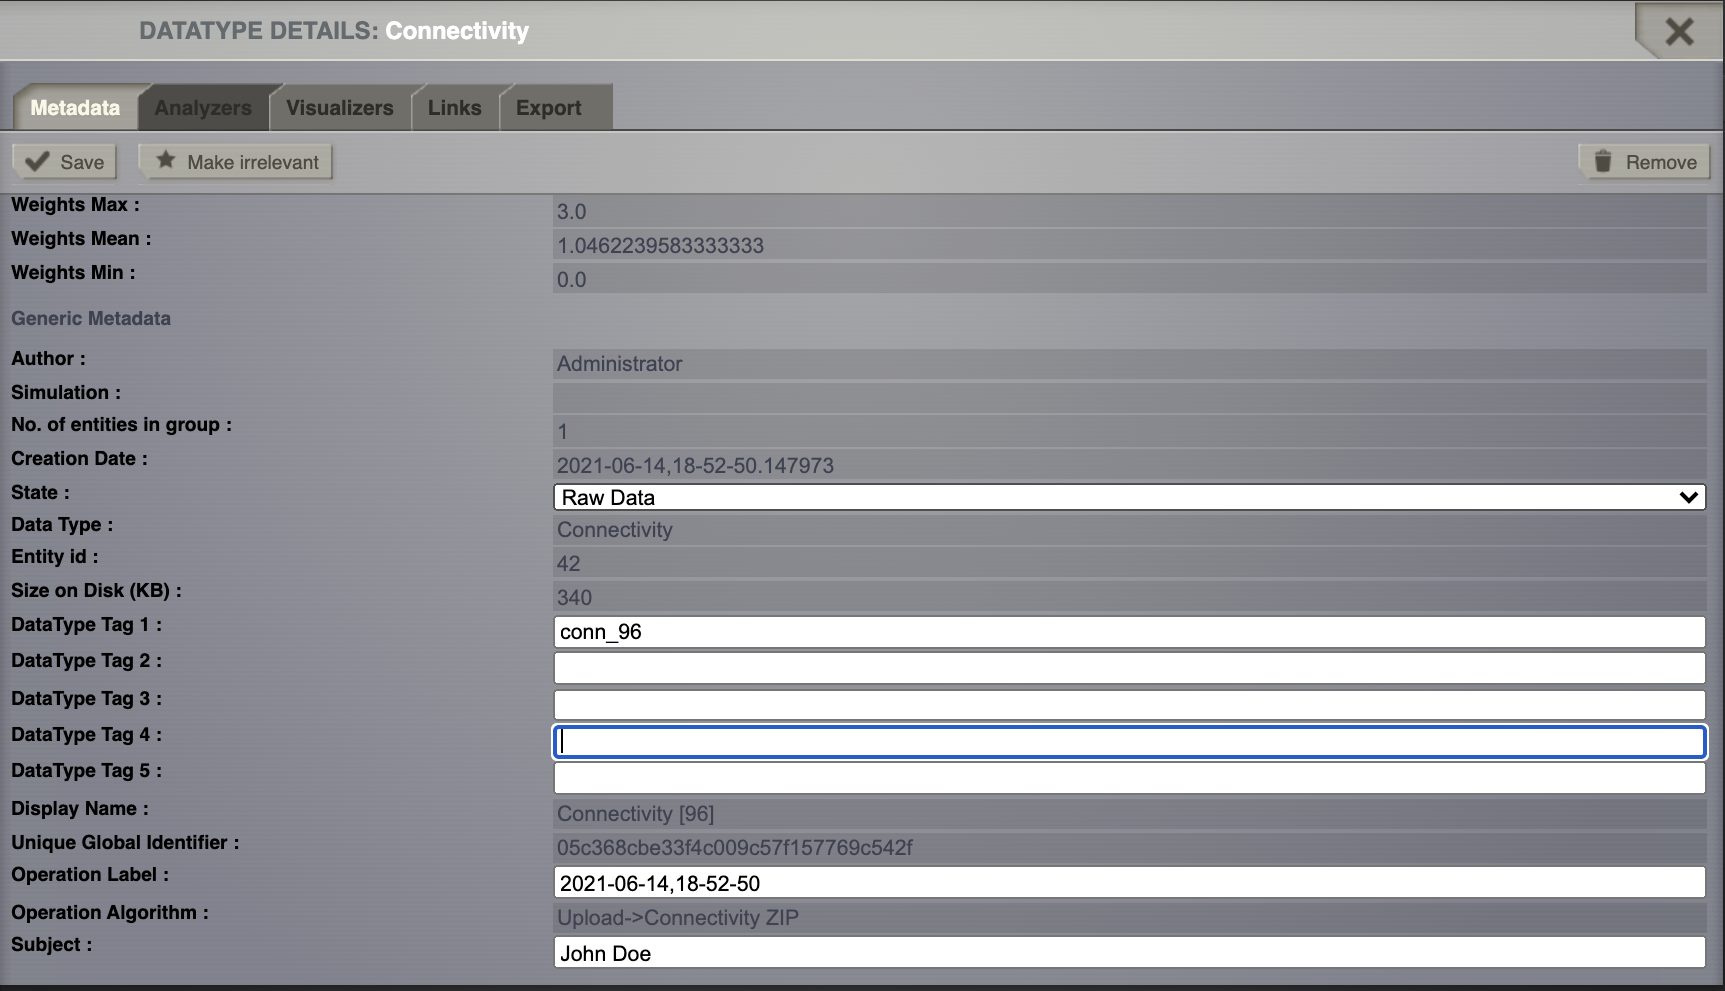Click the checkmark icon on Save

coord(38,162)
